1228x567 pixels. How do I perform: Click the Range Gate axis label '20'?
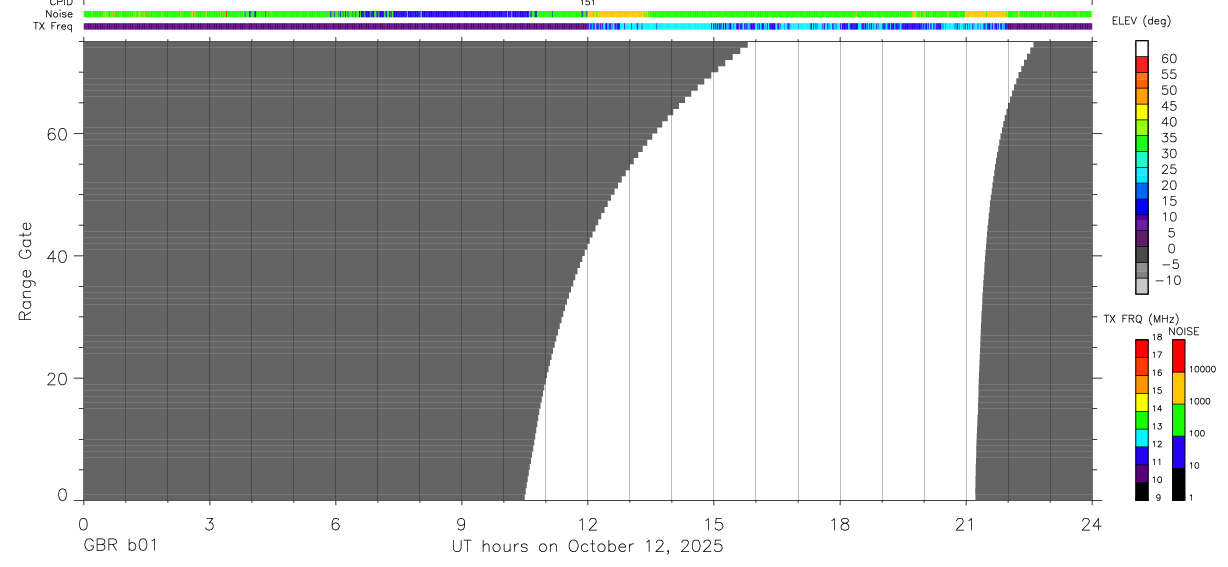click(56, 379)
